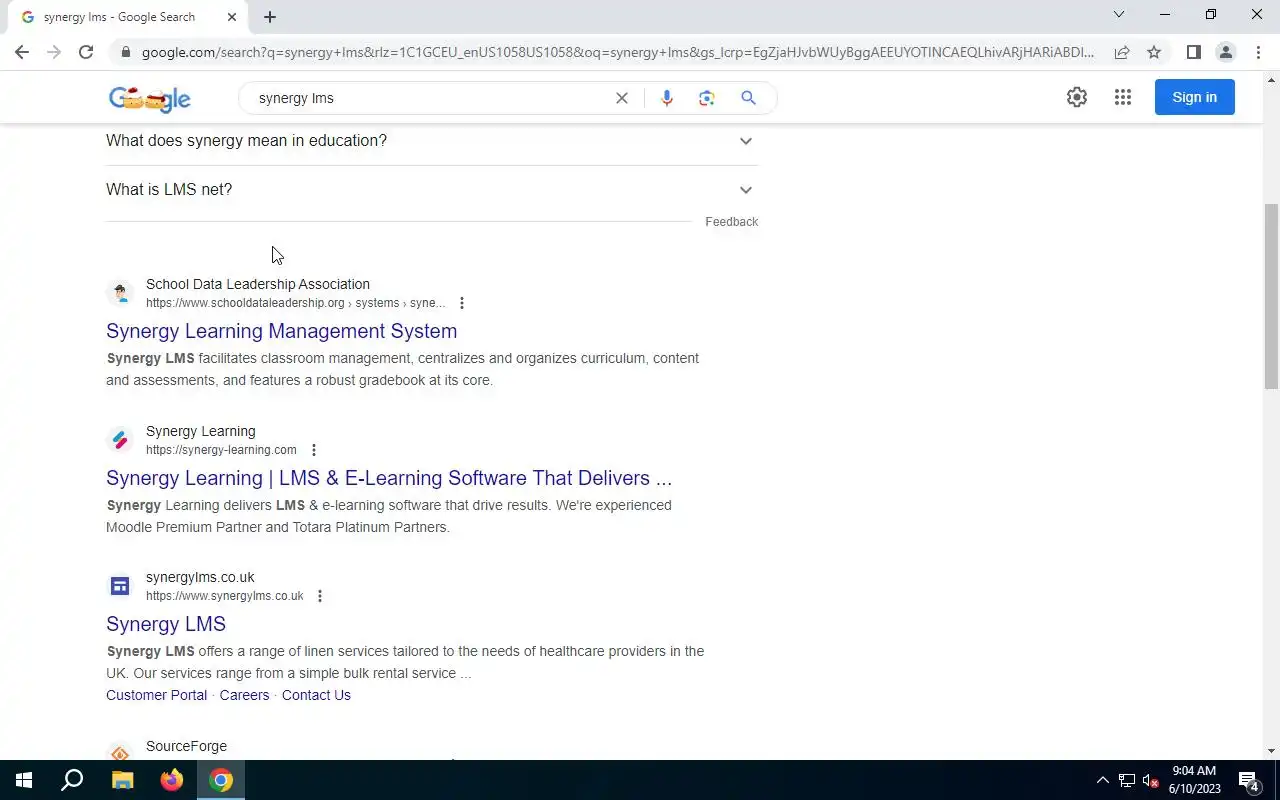The image size is (1280, 800).
Task: Open a new browser tab
Action: tap(270, 17)
